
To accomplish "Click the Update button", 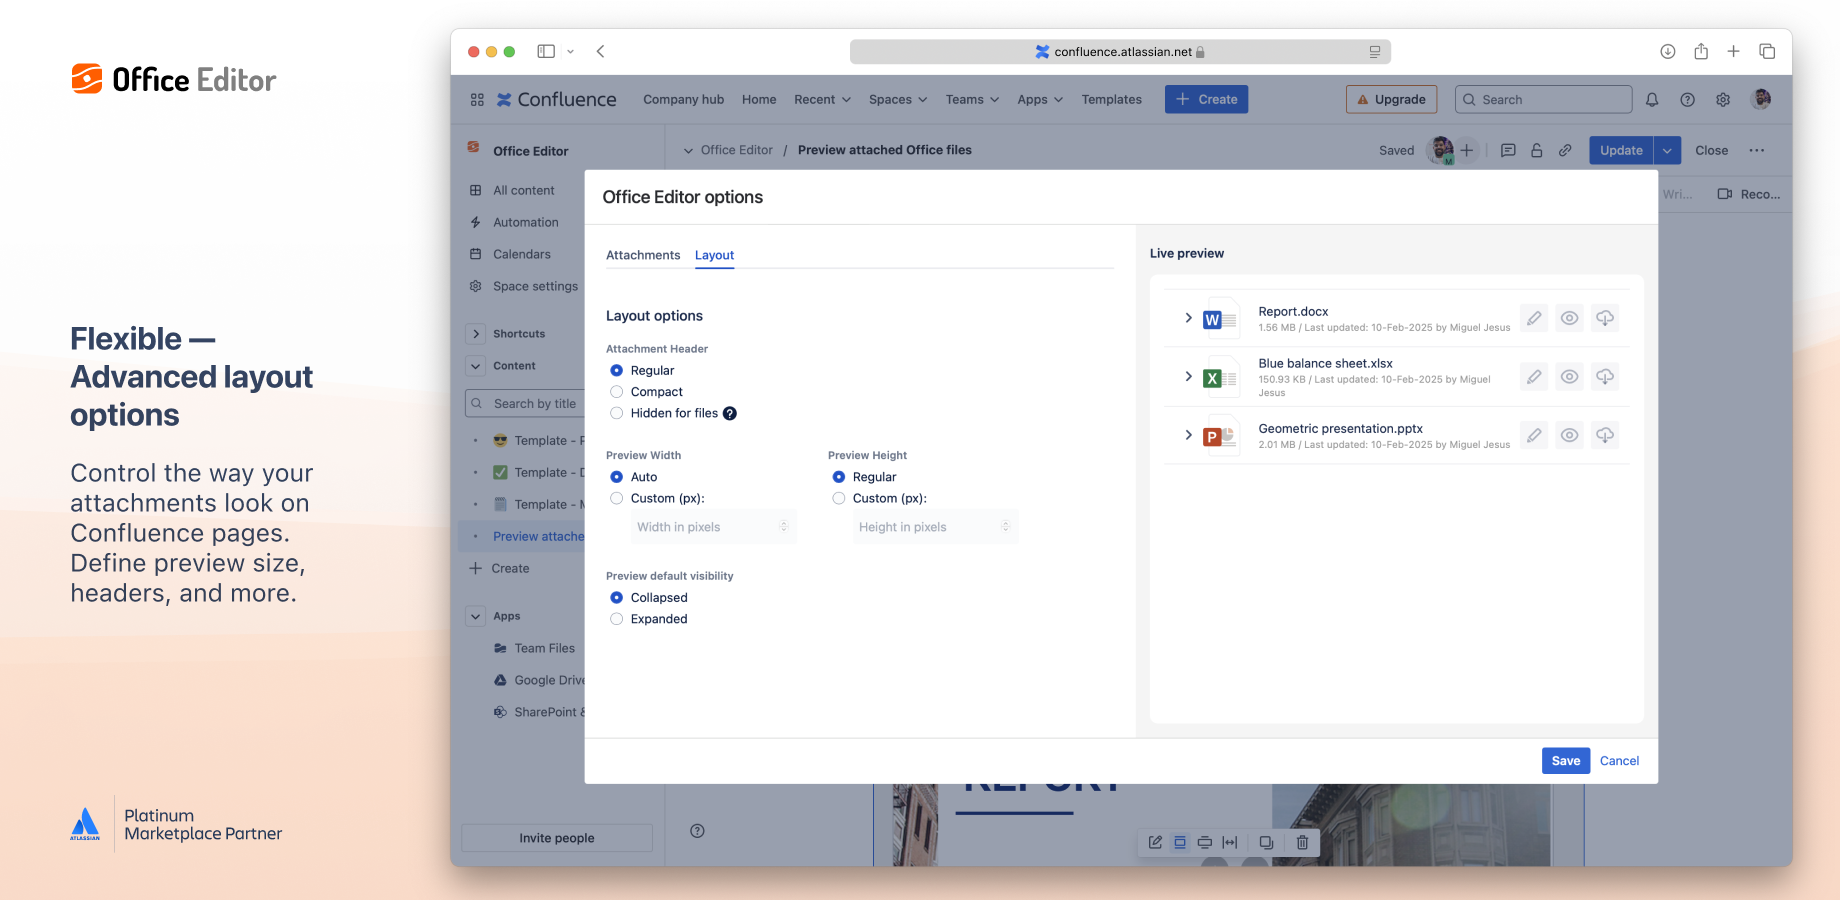I will (x=1621, y=150).
